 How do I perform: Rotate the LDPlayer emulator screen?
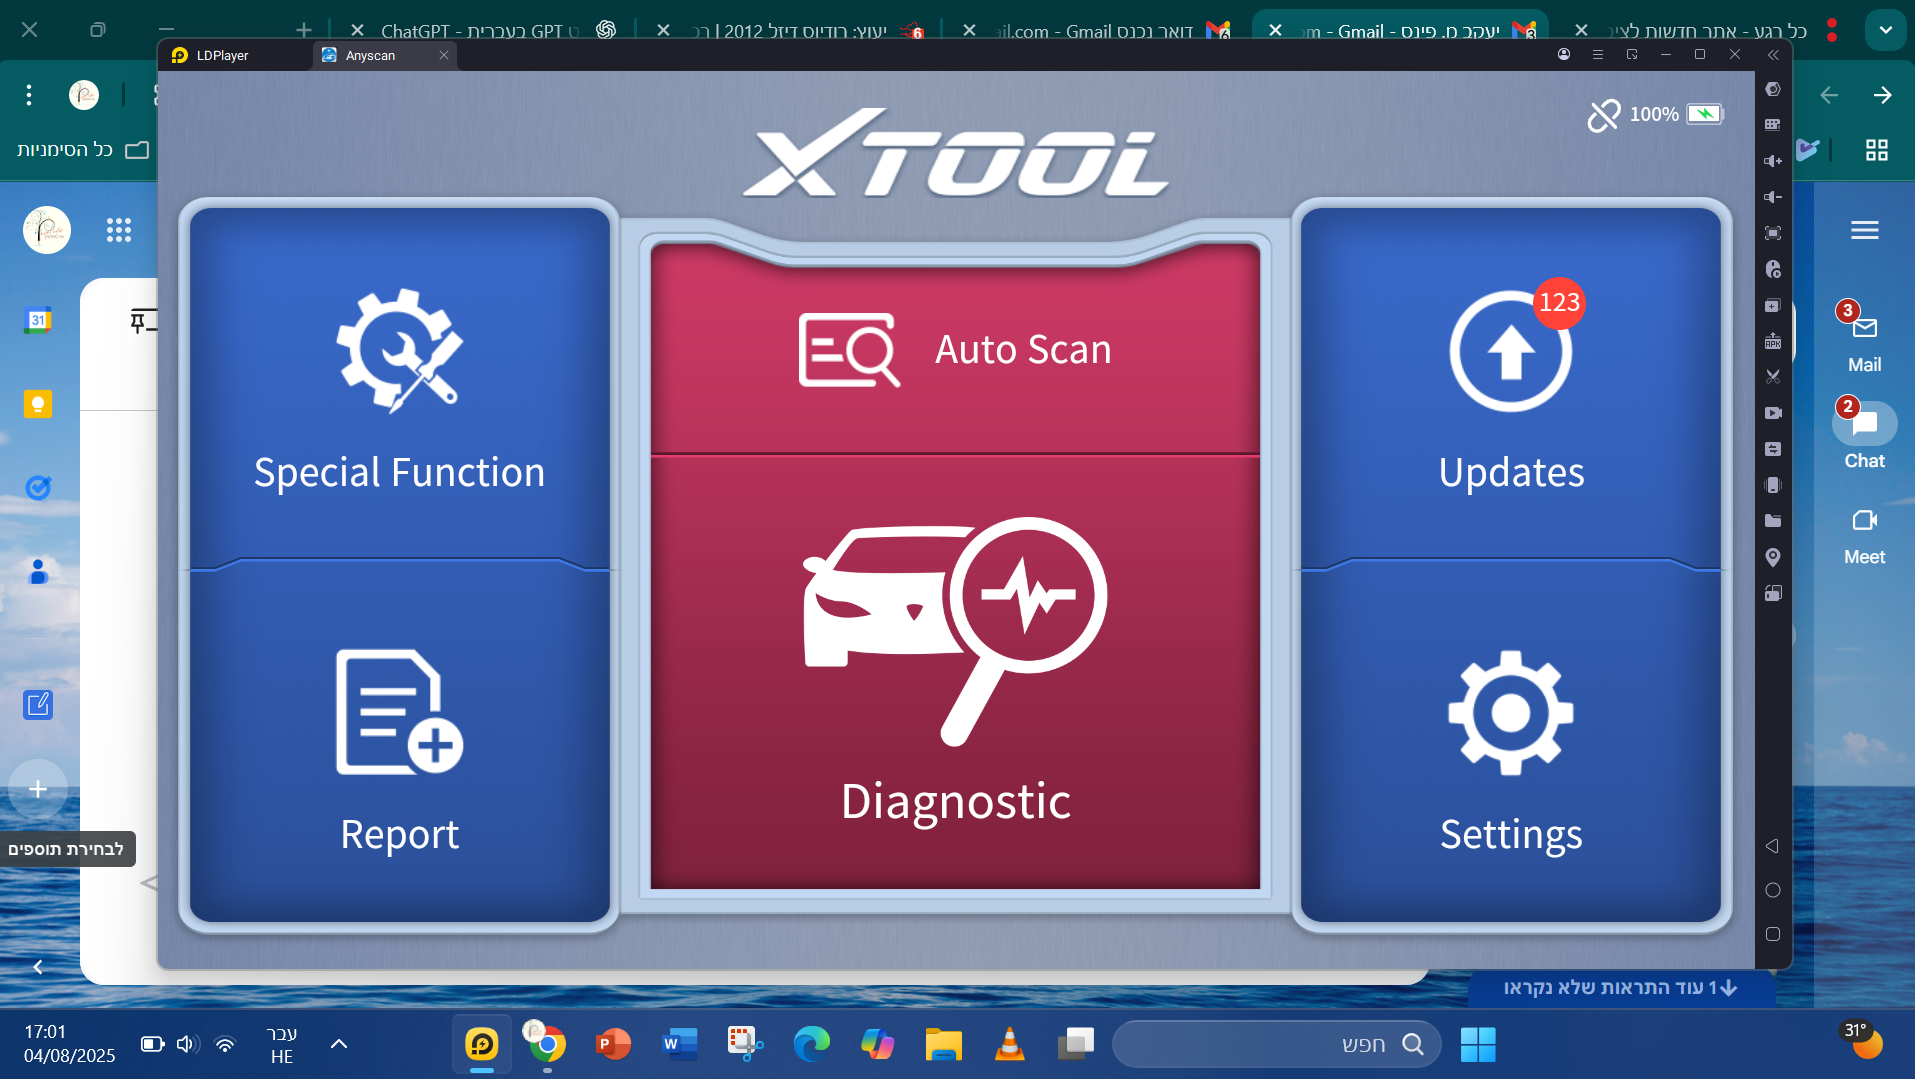tap(1773, 593)
